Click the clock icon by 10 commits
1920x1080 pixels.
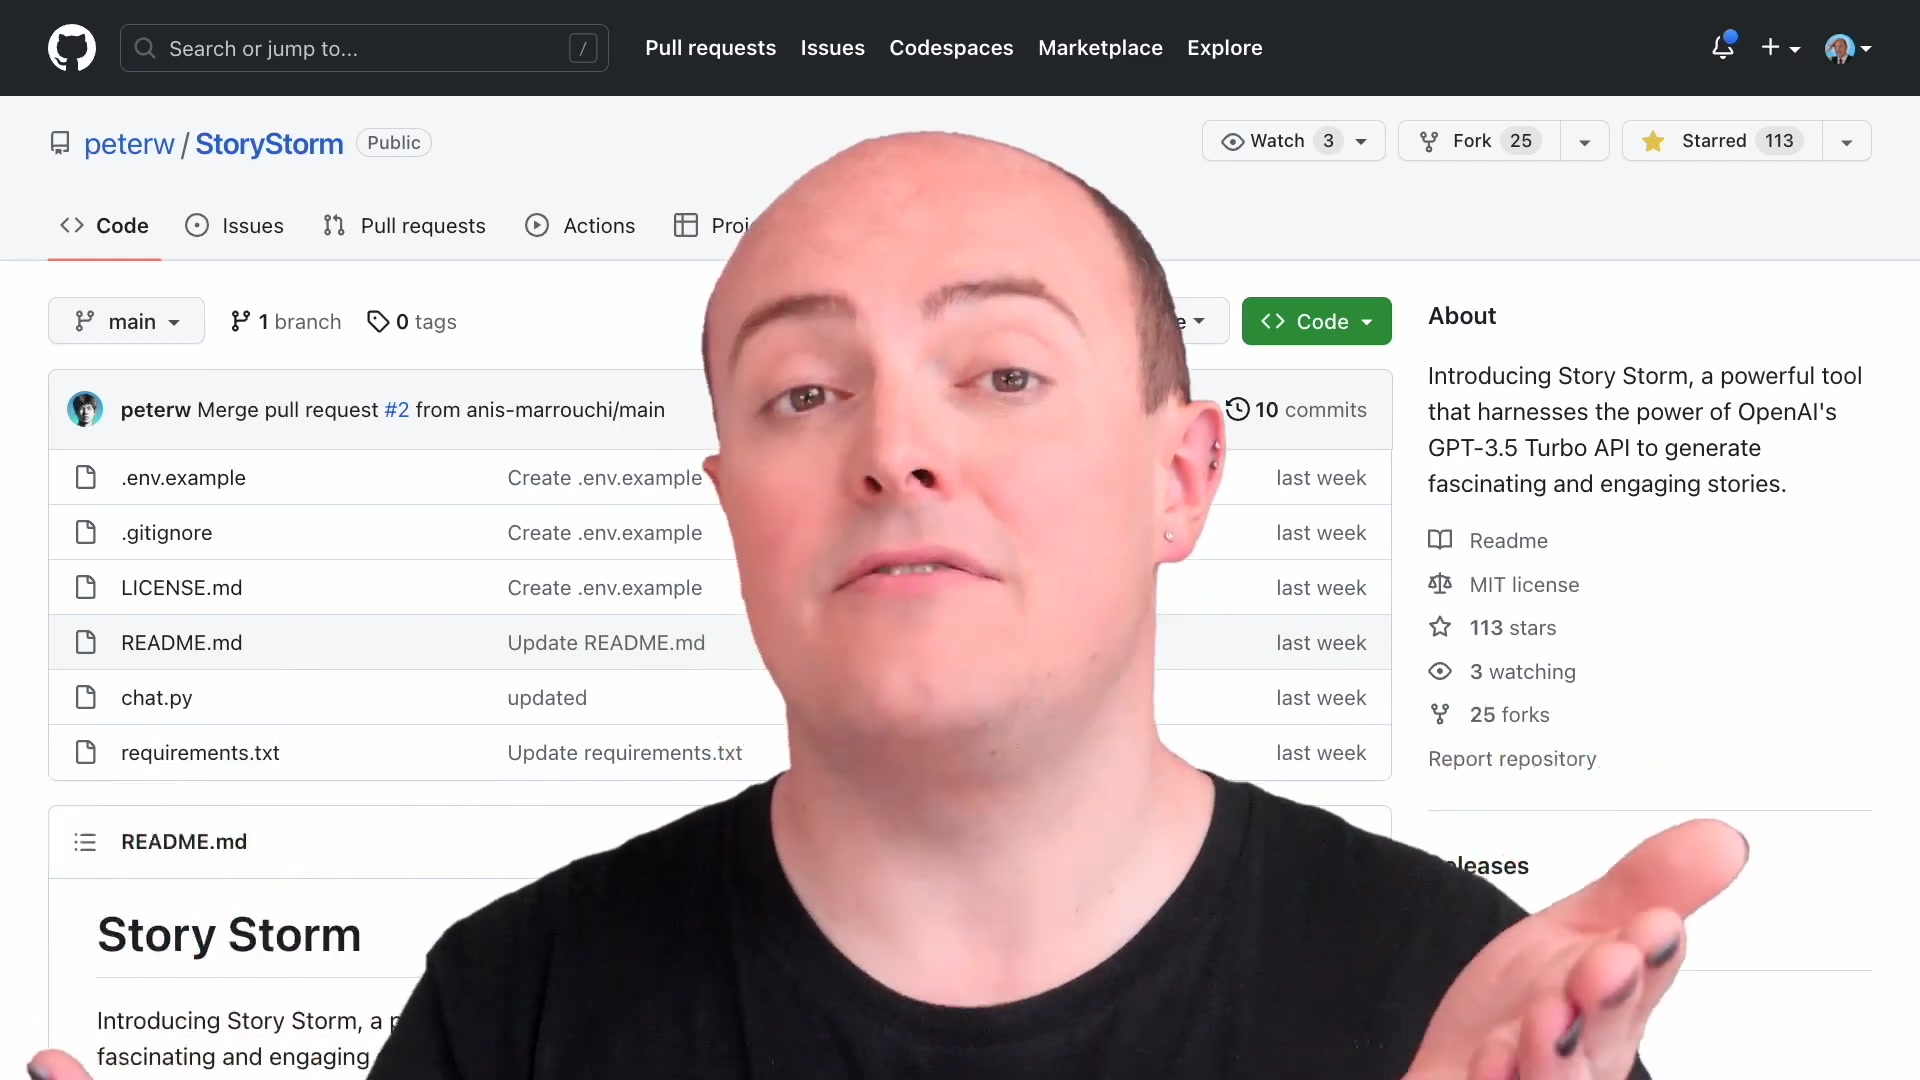pos(1238,409)
